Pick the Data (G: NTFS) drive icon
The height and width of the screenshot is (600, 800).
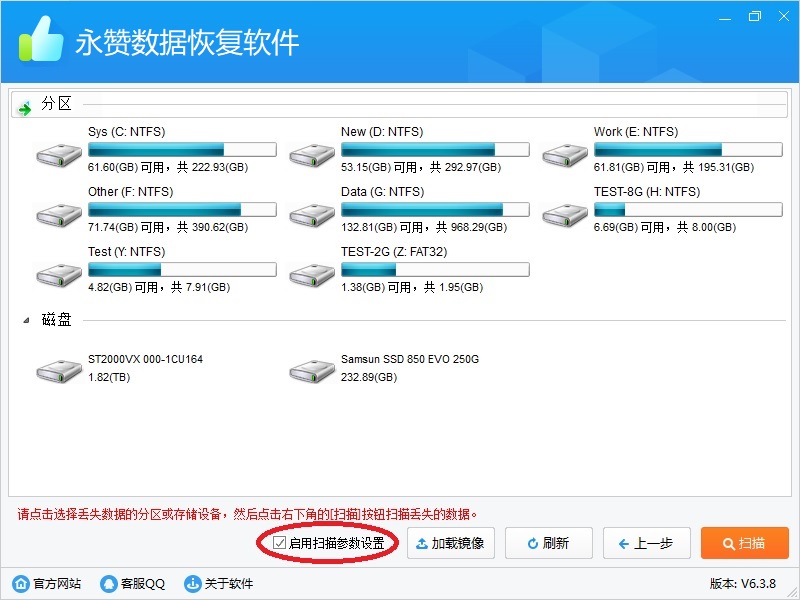point(312,214)
